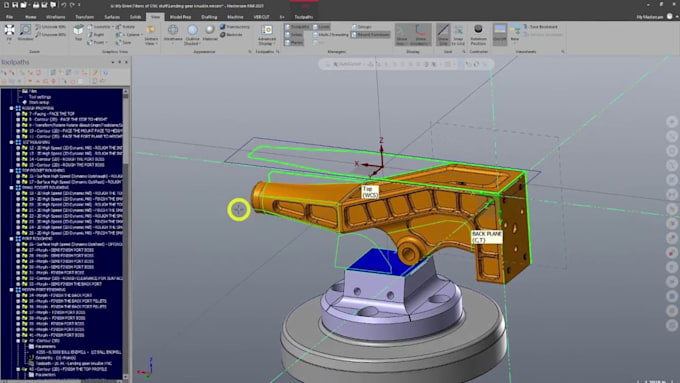Click the print icon in quick access toolbar
The width and height of the screenshot is (680, 383).
tap(36, 5)
